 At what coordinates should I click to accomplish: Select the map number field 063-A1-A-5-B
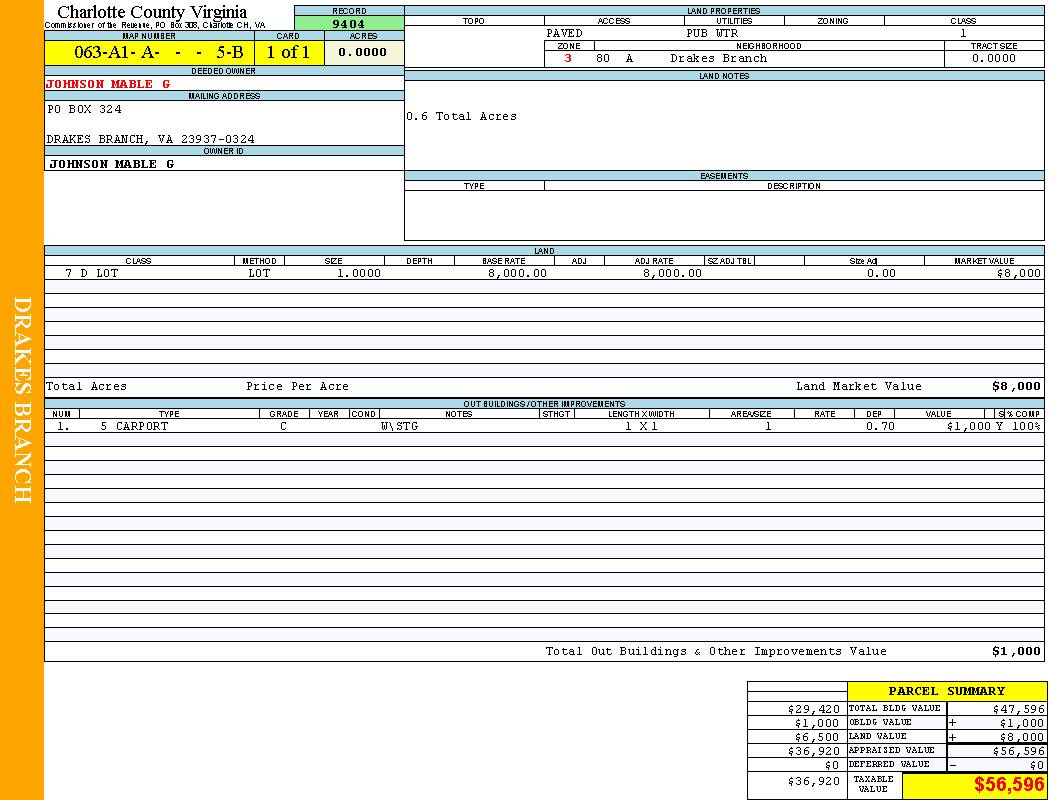click(x=149, y=53)
